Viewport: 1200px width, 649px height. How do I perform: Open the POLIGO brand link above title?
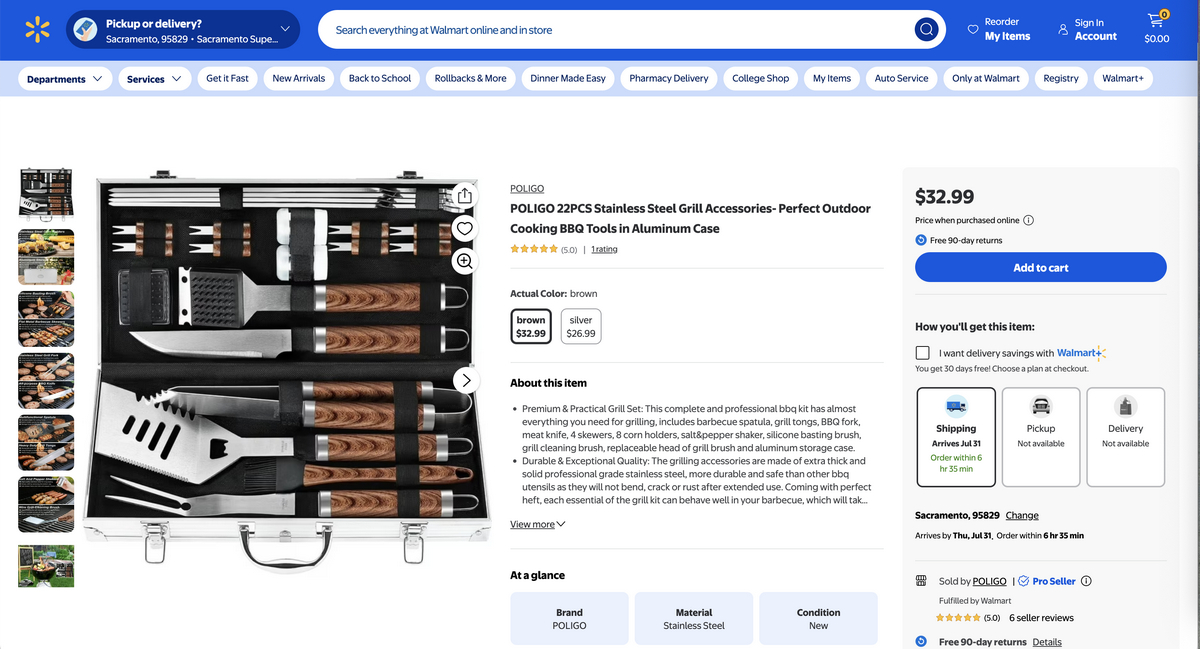(527, 188)
